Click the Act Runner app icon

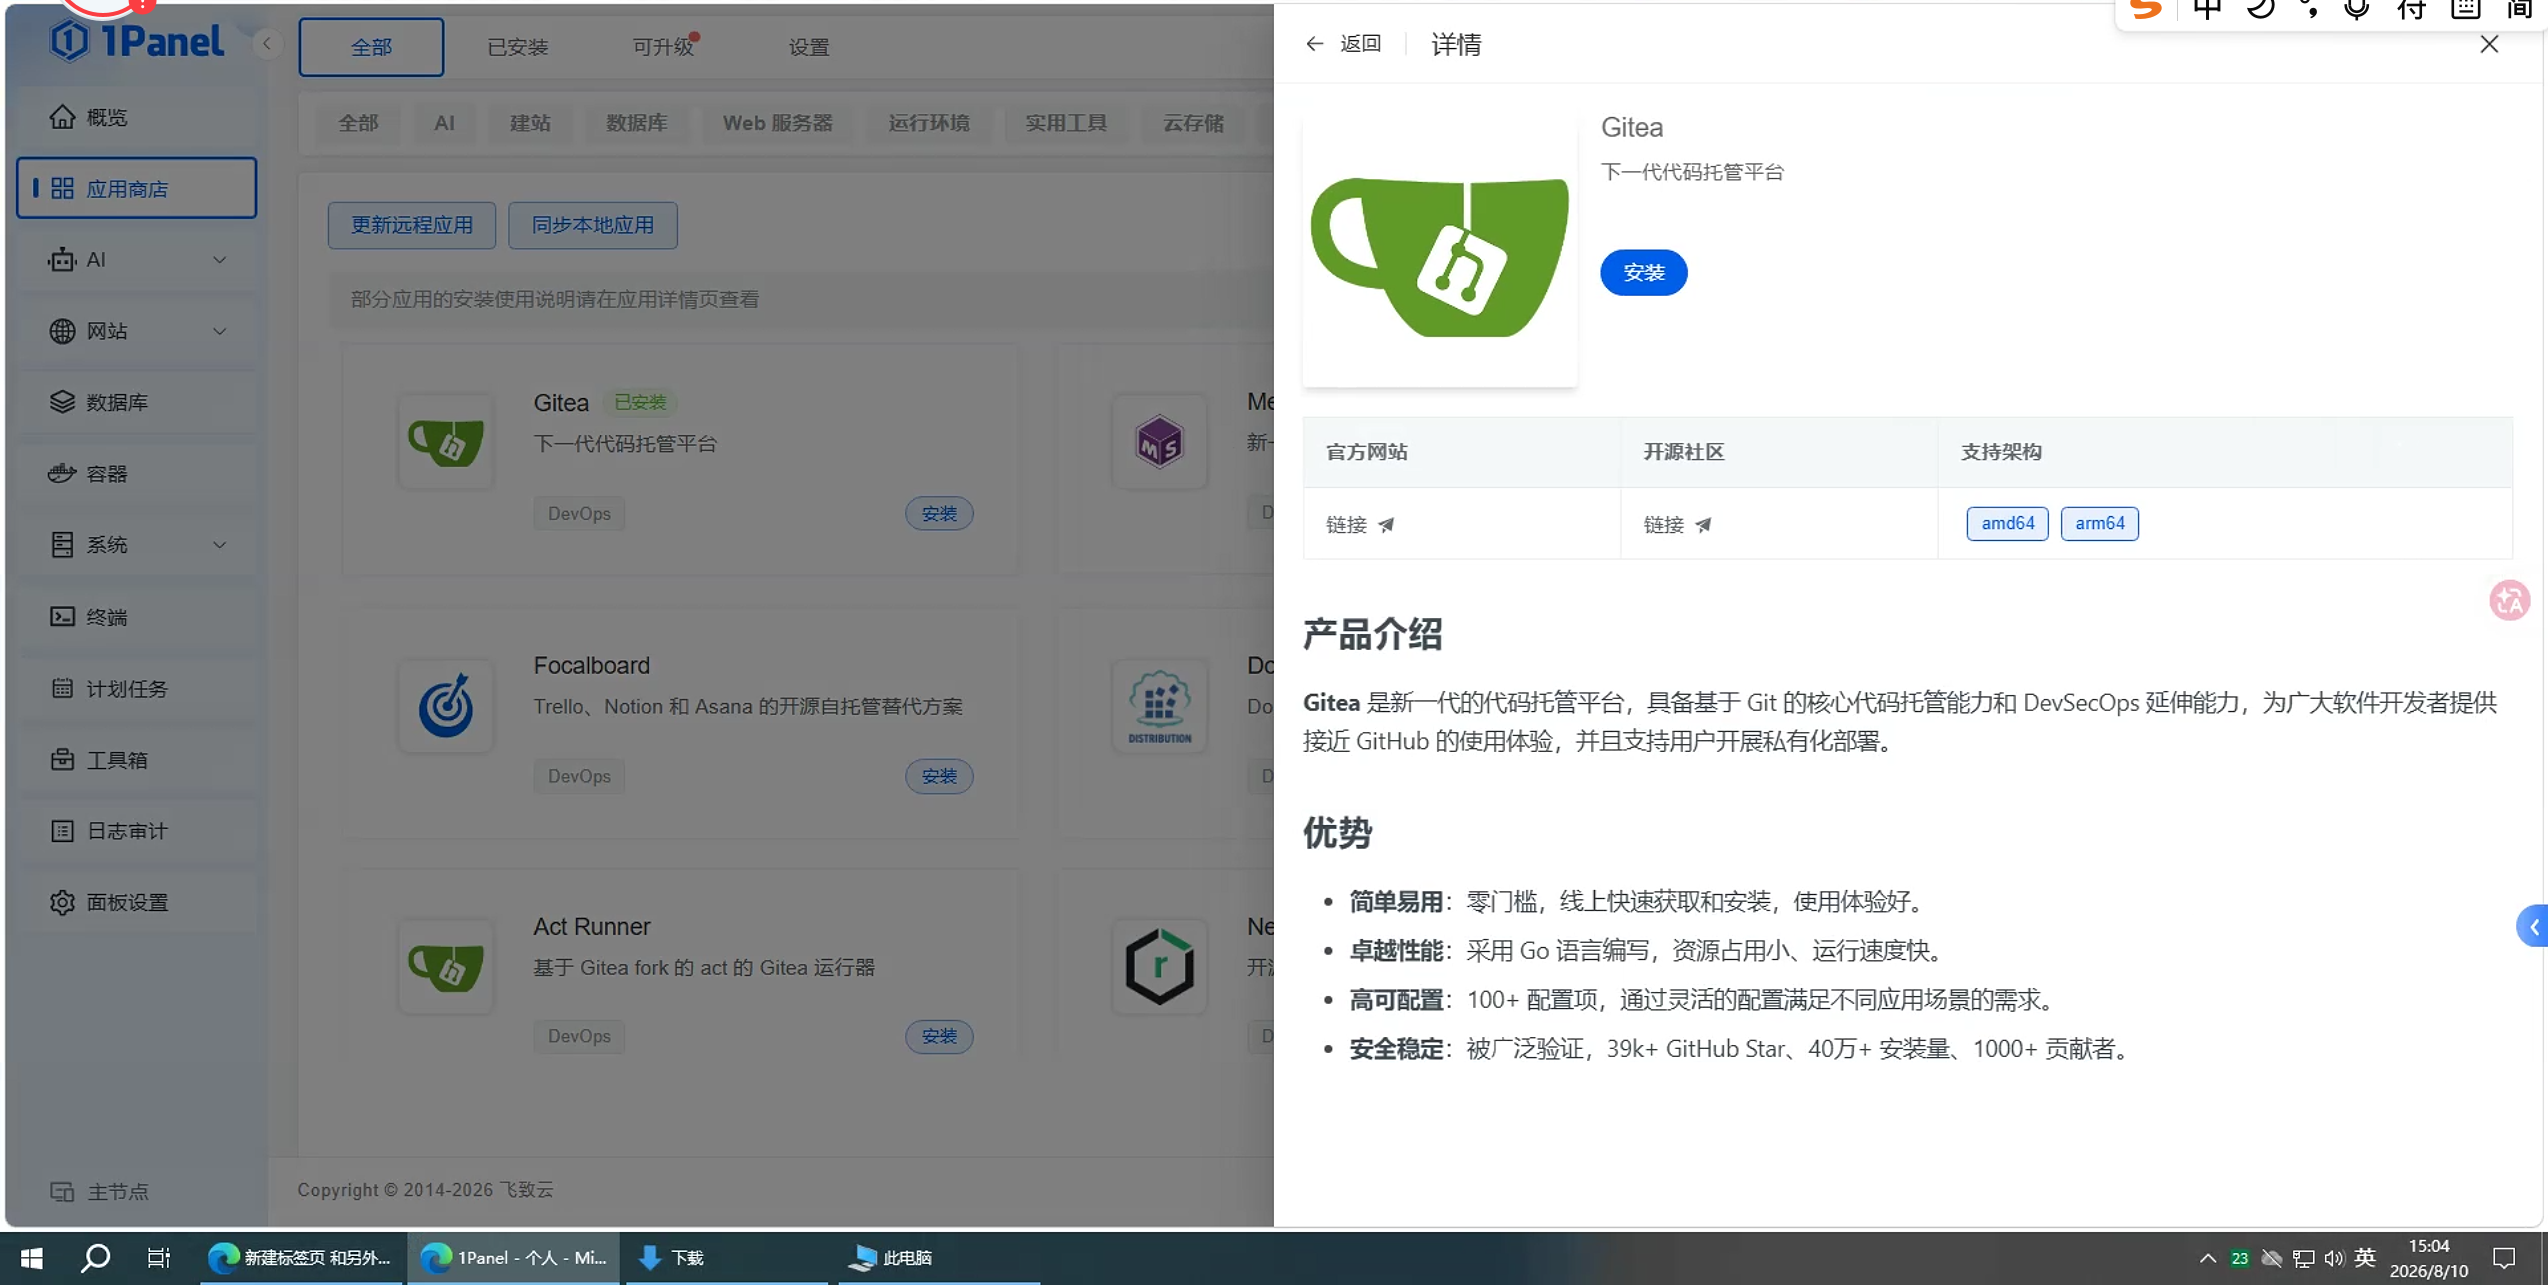click(446, 967)
